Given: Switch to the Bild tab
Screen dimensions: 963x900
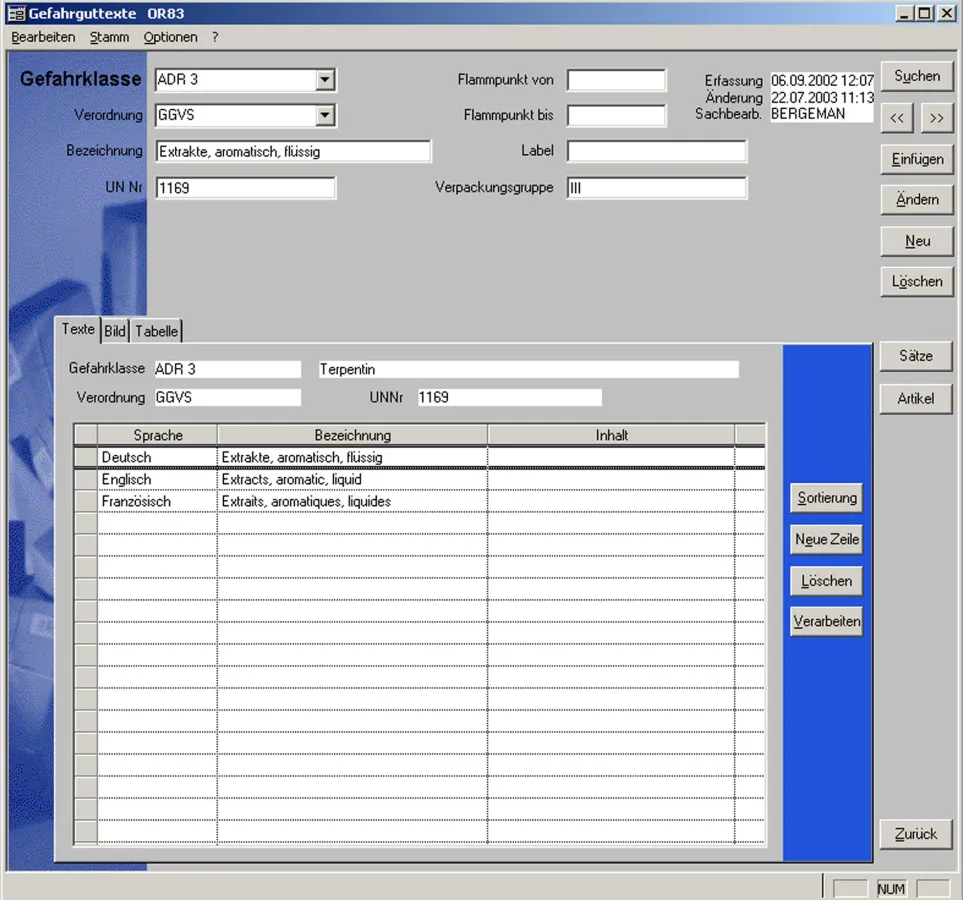Looking at the screenshot, I should tap(114, 330).
